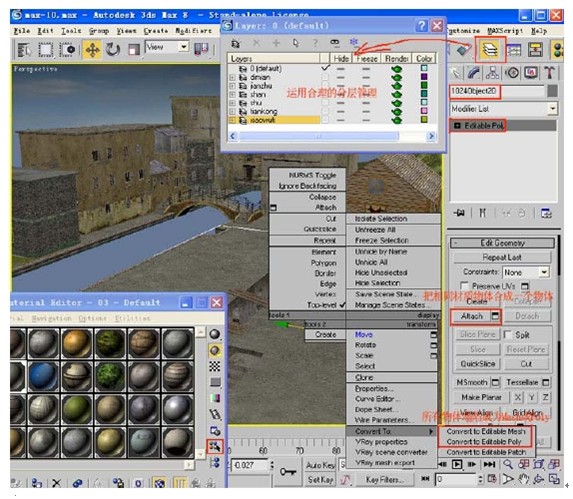This screenshot has height=499, width=573.
Task: Choose Convert to Editable Poly
Action: [484, 442]
